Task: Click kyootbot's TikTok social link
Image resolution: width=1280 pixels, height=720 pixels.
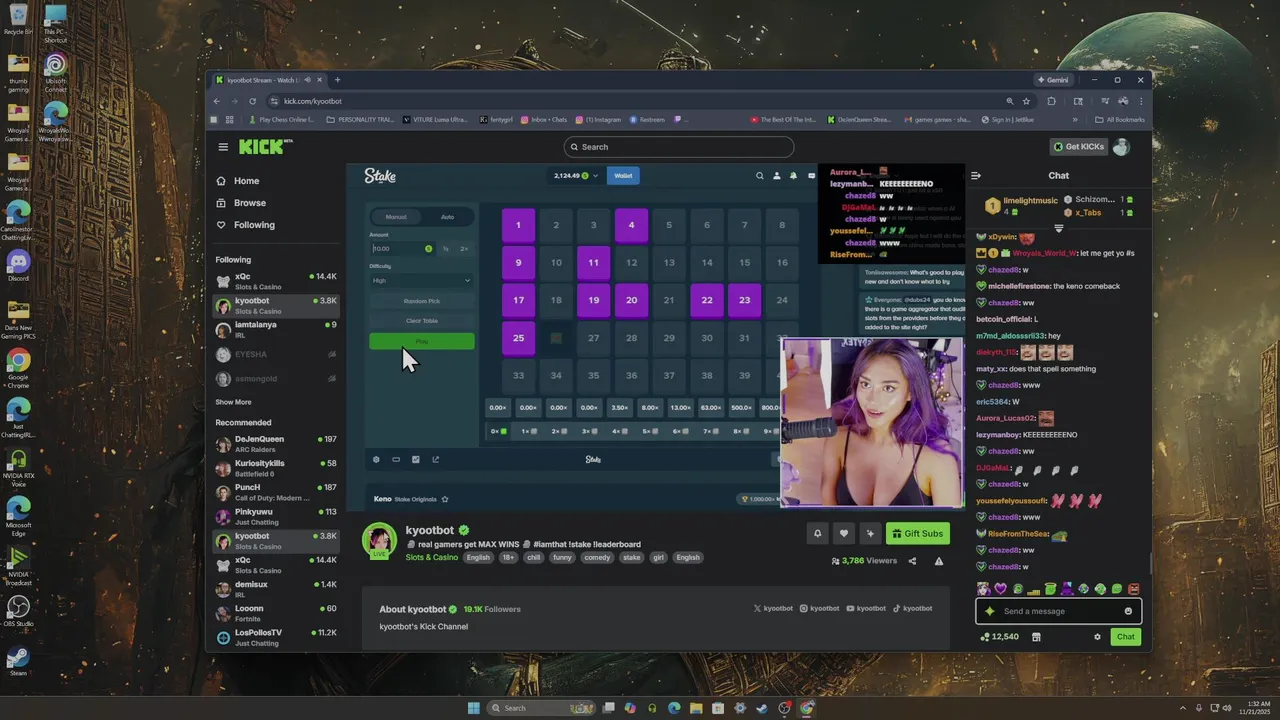Action: coord(912,608)
